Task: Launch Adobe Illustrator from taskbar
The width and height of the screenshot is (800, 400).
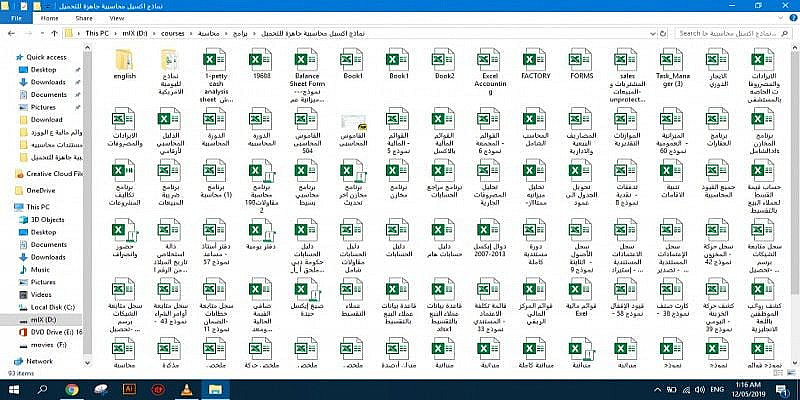Action: [129, 390]
